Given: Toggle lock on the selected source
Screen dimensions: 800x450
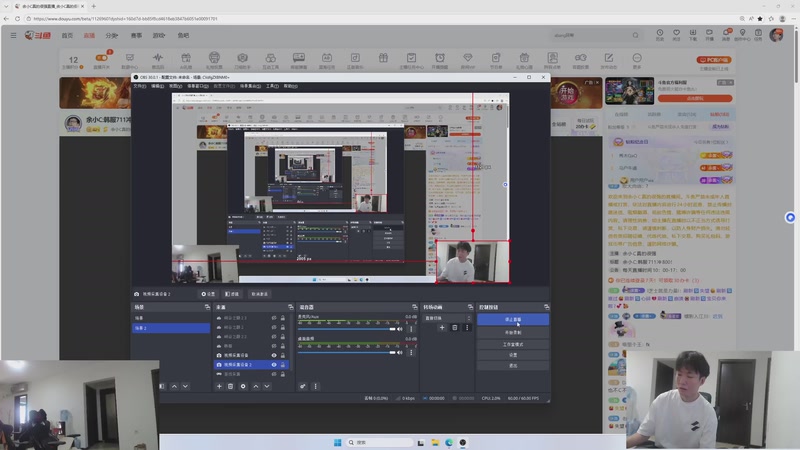Looking at the screenshot, I should point(284,365).
